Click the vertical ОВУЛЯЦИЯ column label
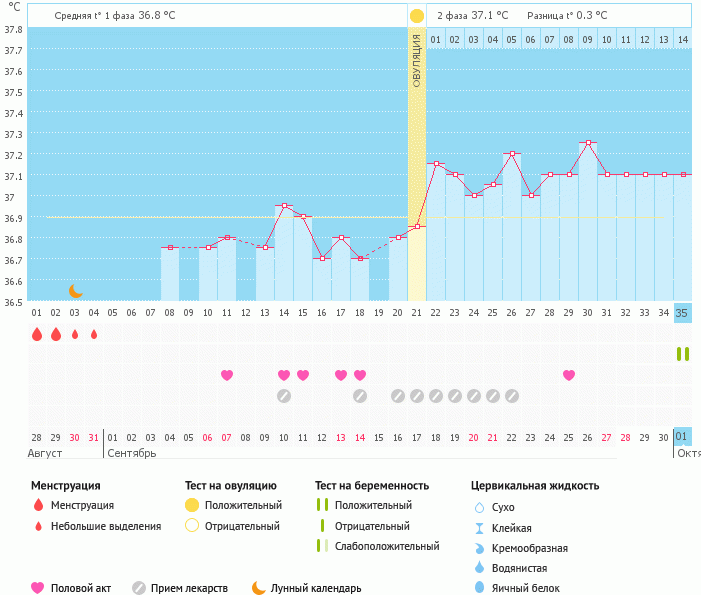The height and width of the screenshot is (595, 701). point(417,60)
